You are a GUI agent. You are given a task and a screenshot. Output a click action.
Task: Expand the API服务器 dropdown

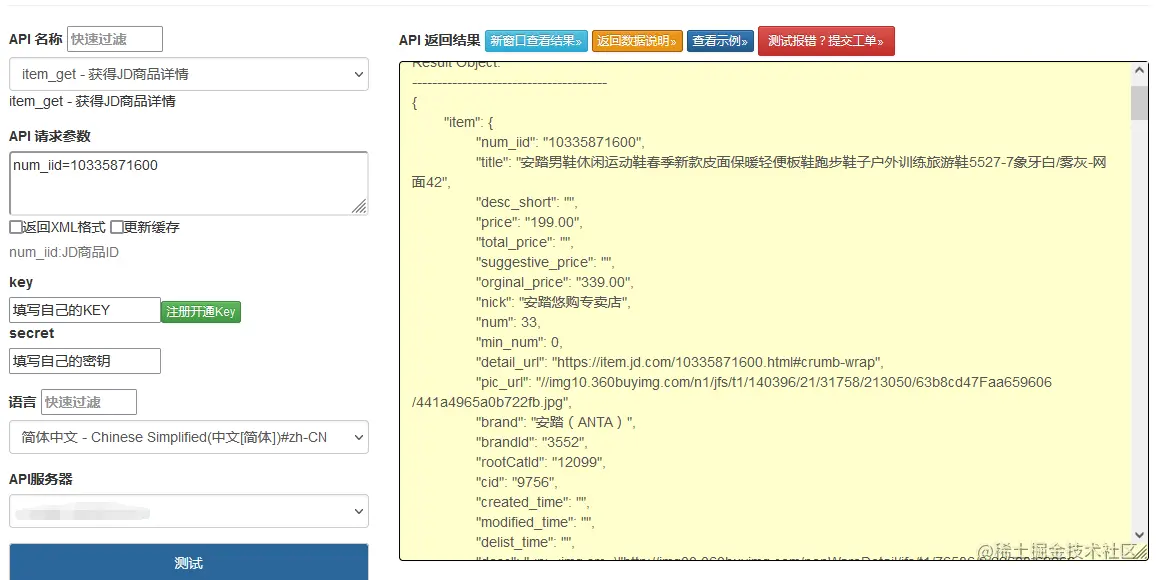click(189, 511)
